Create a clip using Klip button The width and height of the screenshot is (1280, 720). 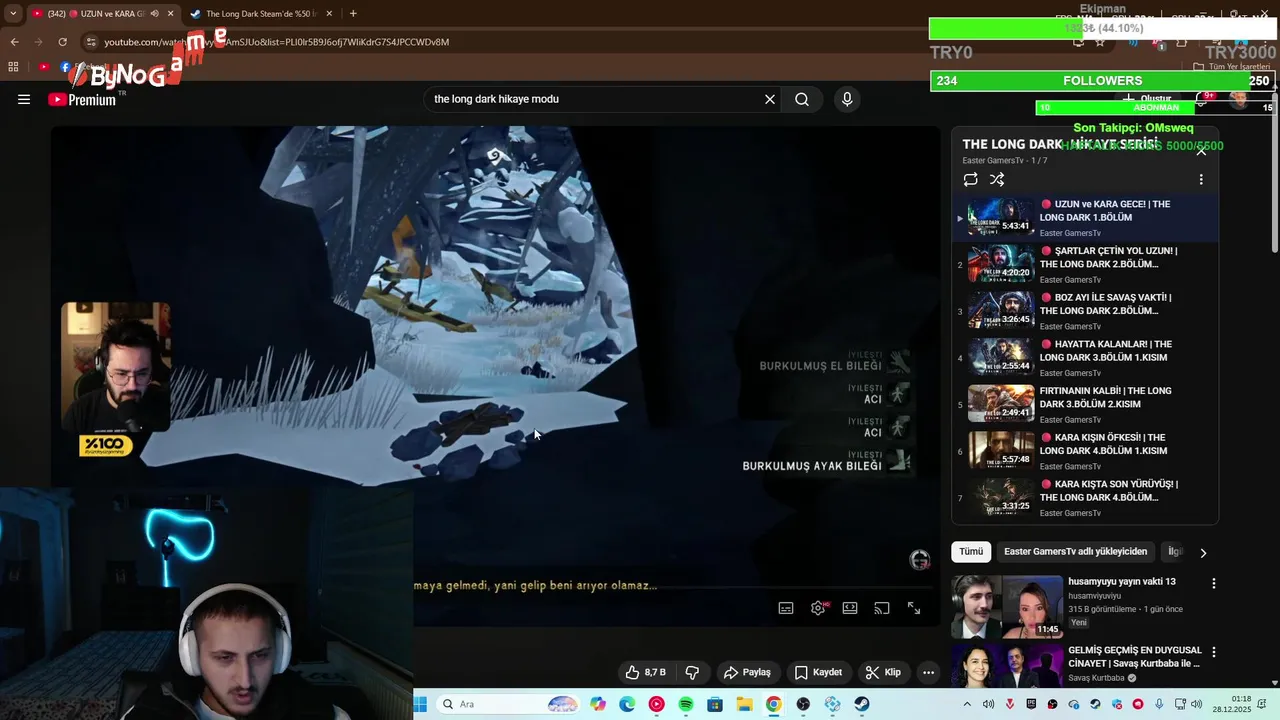[883, 672]
